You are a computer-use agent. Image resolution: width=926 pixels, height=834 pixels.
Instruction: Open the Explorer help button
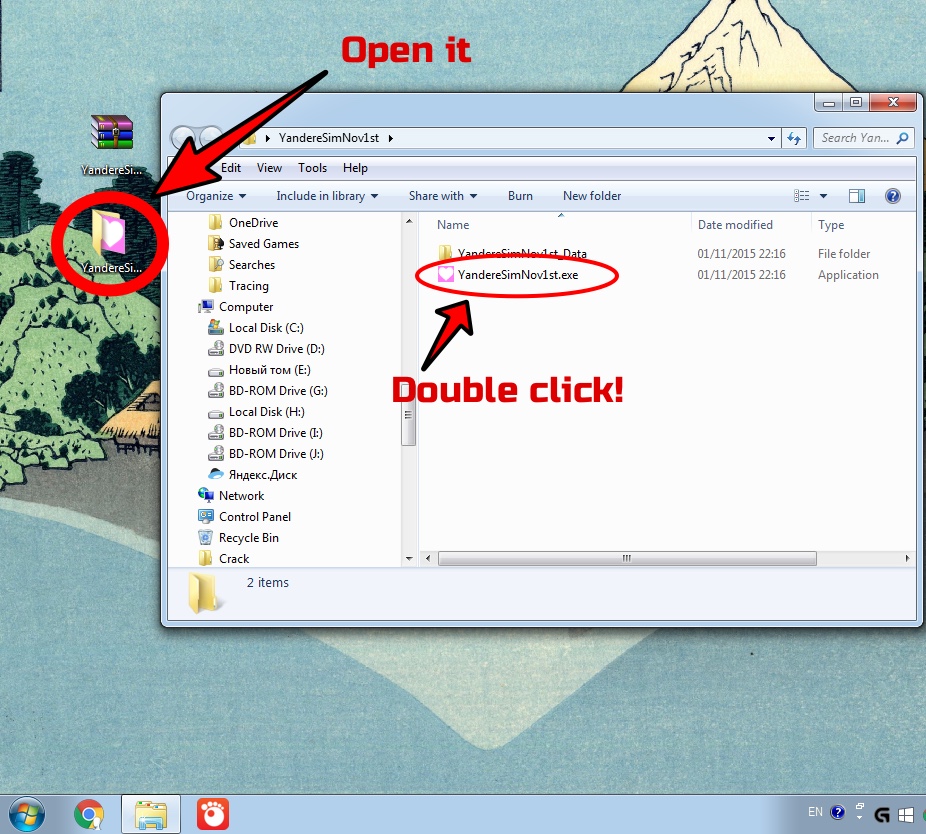click(892, 196)
